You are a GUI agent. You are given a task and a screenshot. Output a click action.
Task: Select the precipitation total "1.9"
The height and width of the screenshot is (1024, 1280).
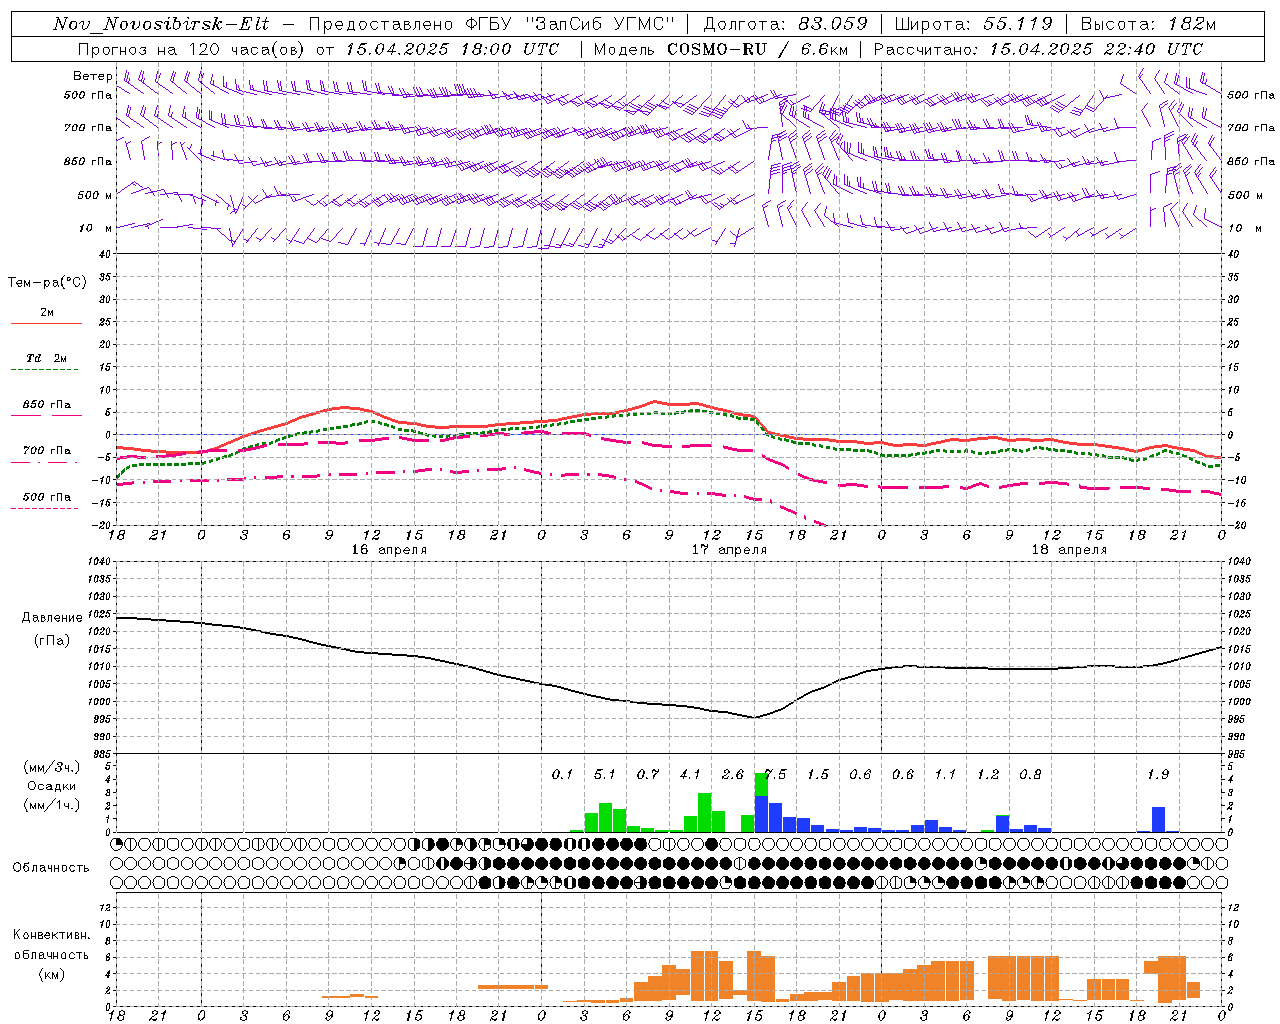(1158, 775)
